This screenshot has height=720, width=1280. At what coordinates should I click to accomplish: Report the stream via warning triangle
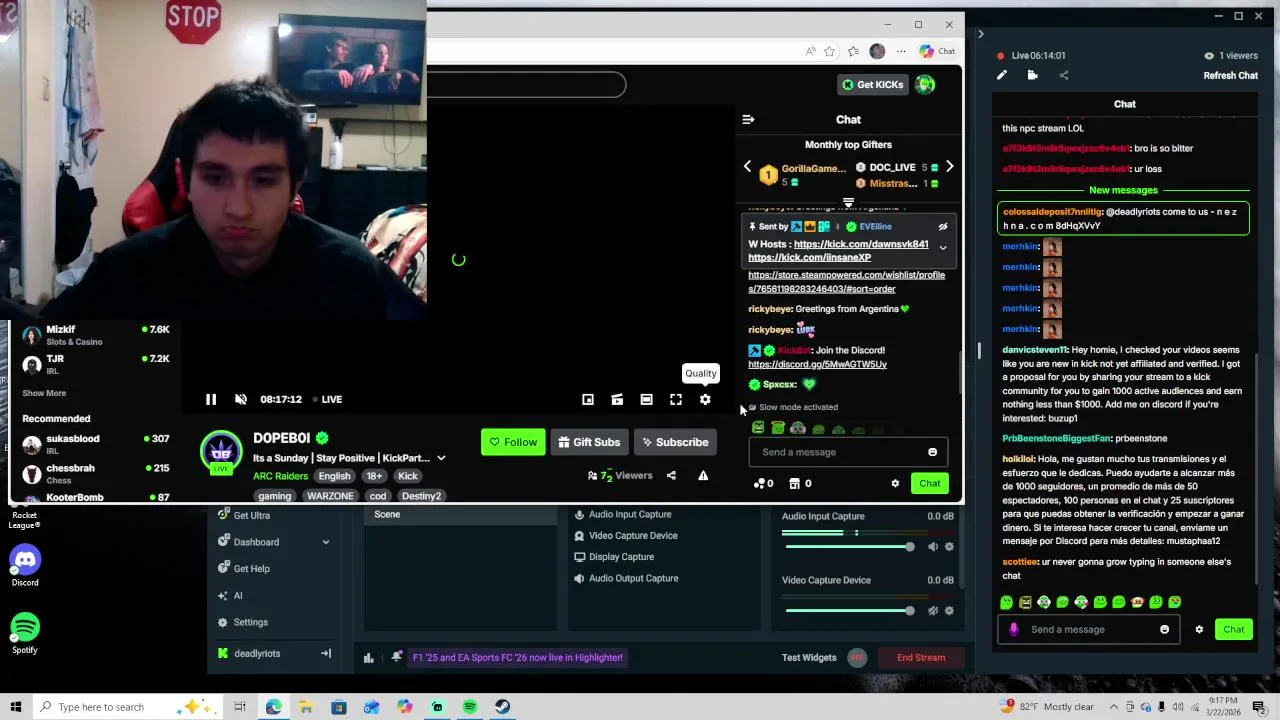pyautogui.click(x=703, y=476)
